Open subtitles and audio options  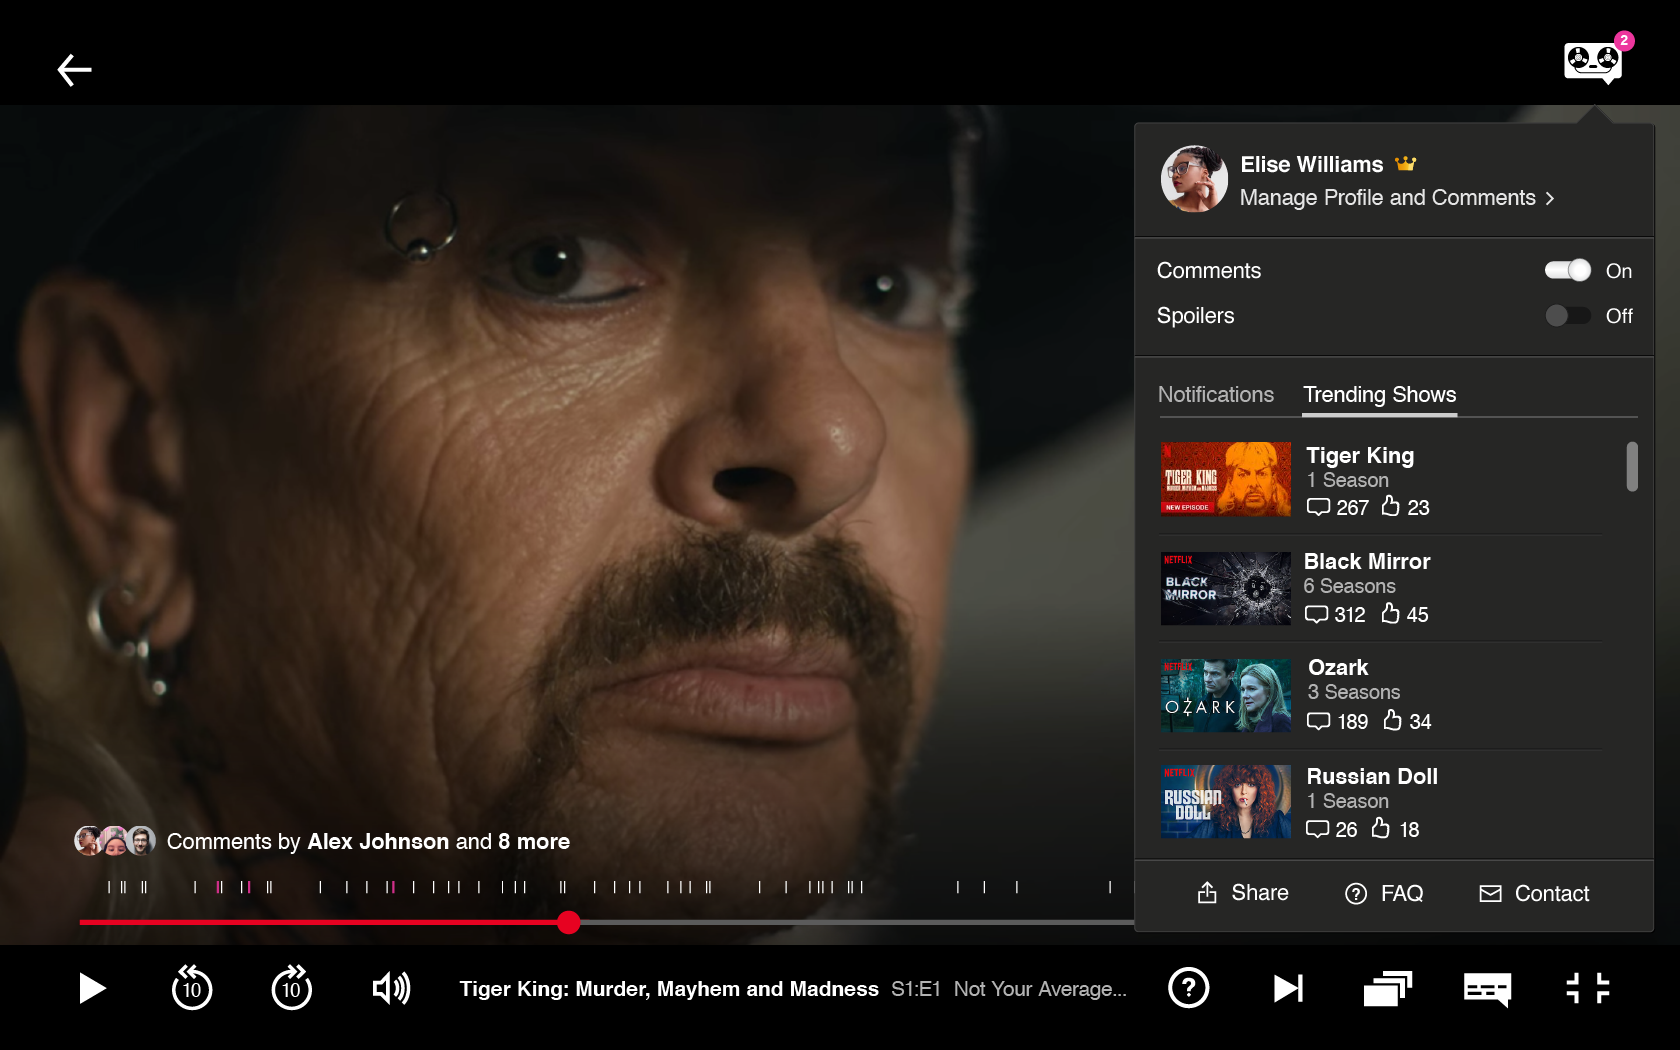tap(1487, 989)
